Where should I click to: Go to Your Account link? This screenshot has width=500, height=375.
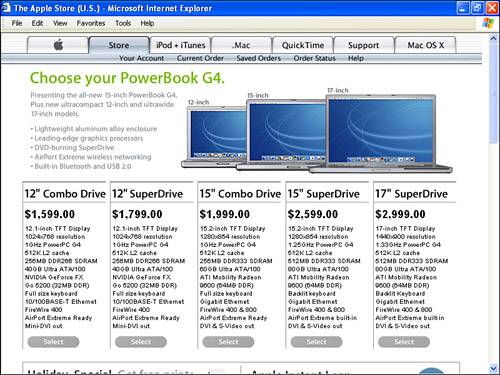[142, 58]
